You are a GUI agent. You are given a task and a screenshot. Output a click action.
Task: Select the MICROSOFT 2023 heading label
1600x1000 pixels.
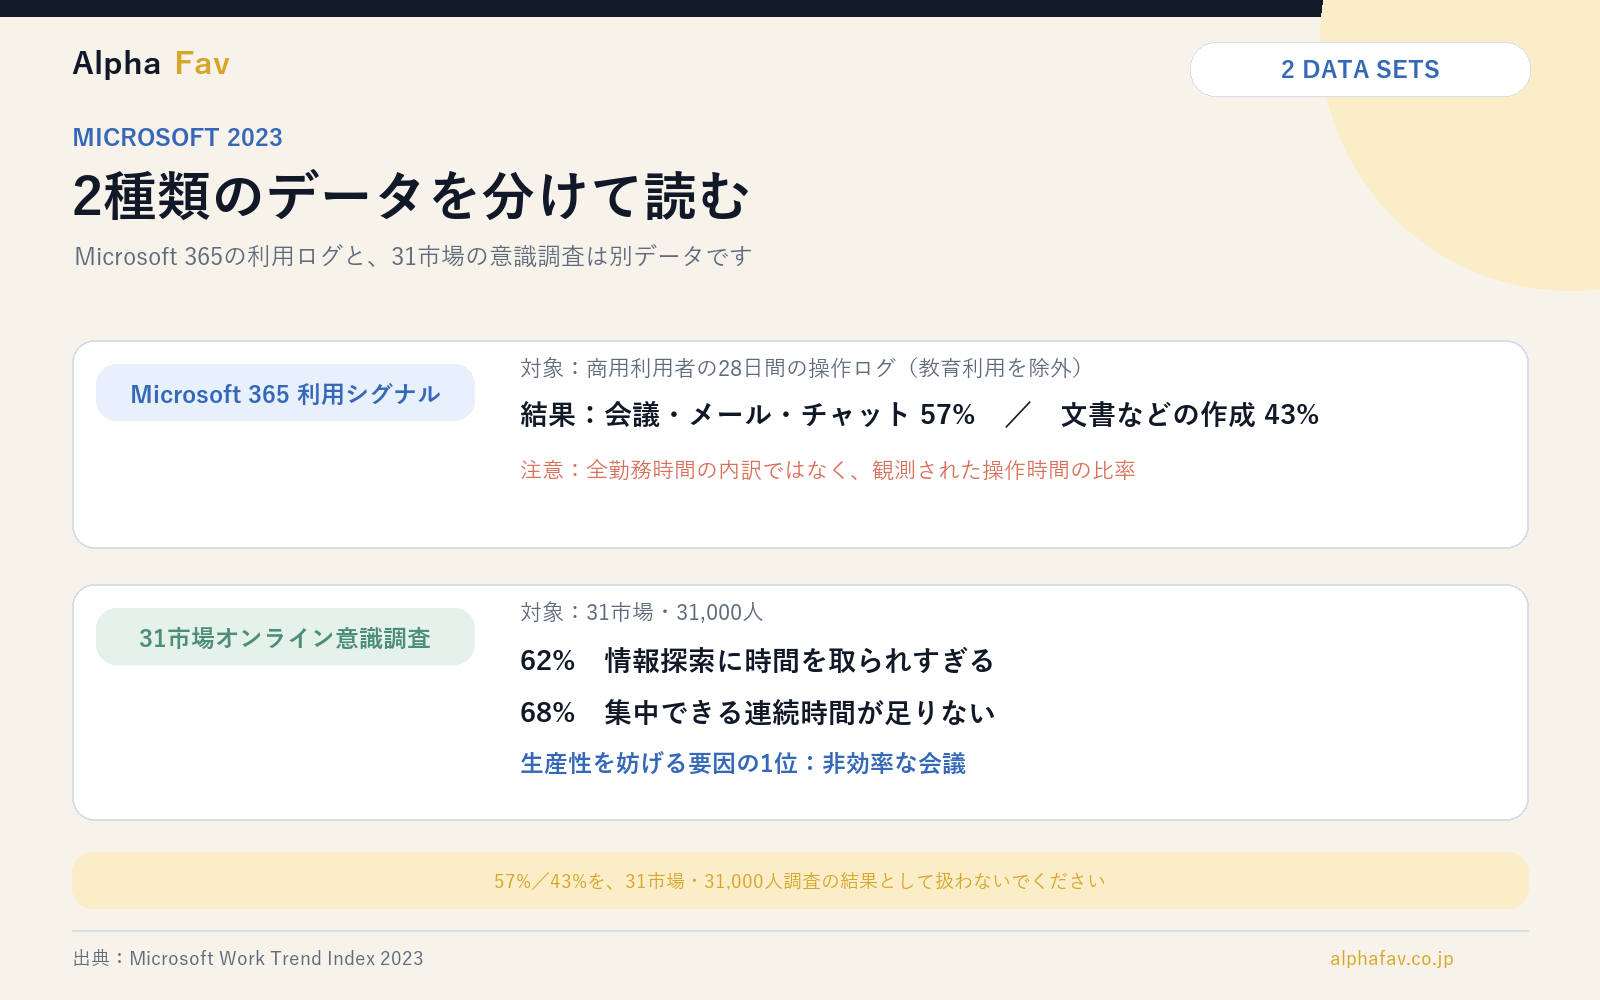pyautogui.click(x=178, y=137)
